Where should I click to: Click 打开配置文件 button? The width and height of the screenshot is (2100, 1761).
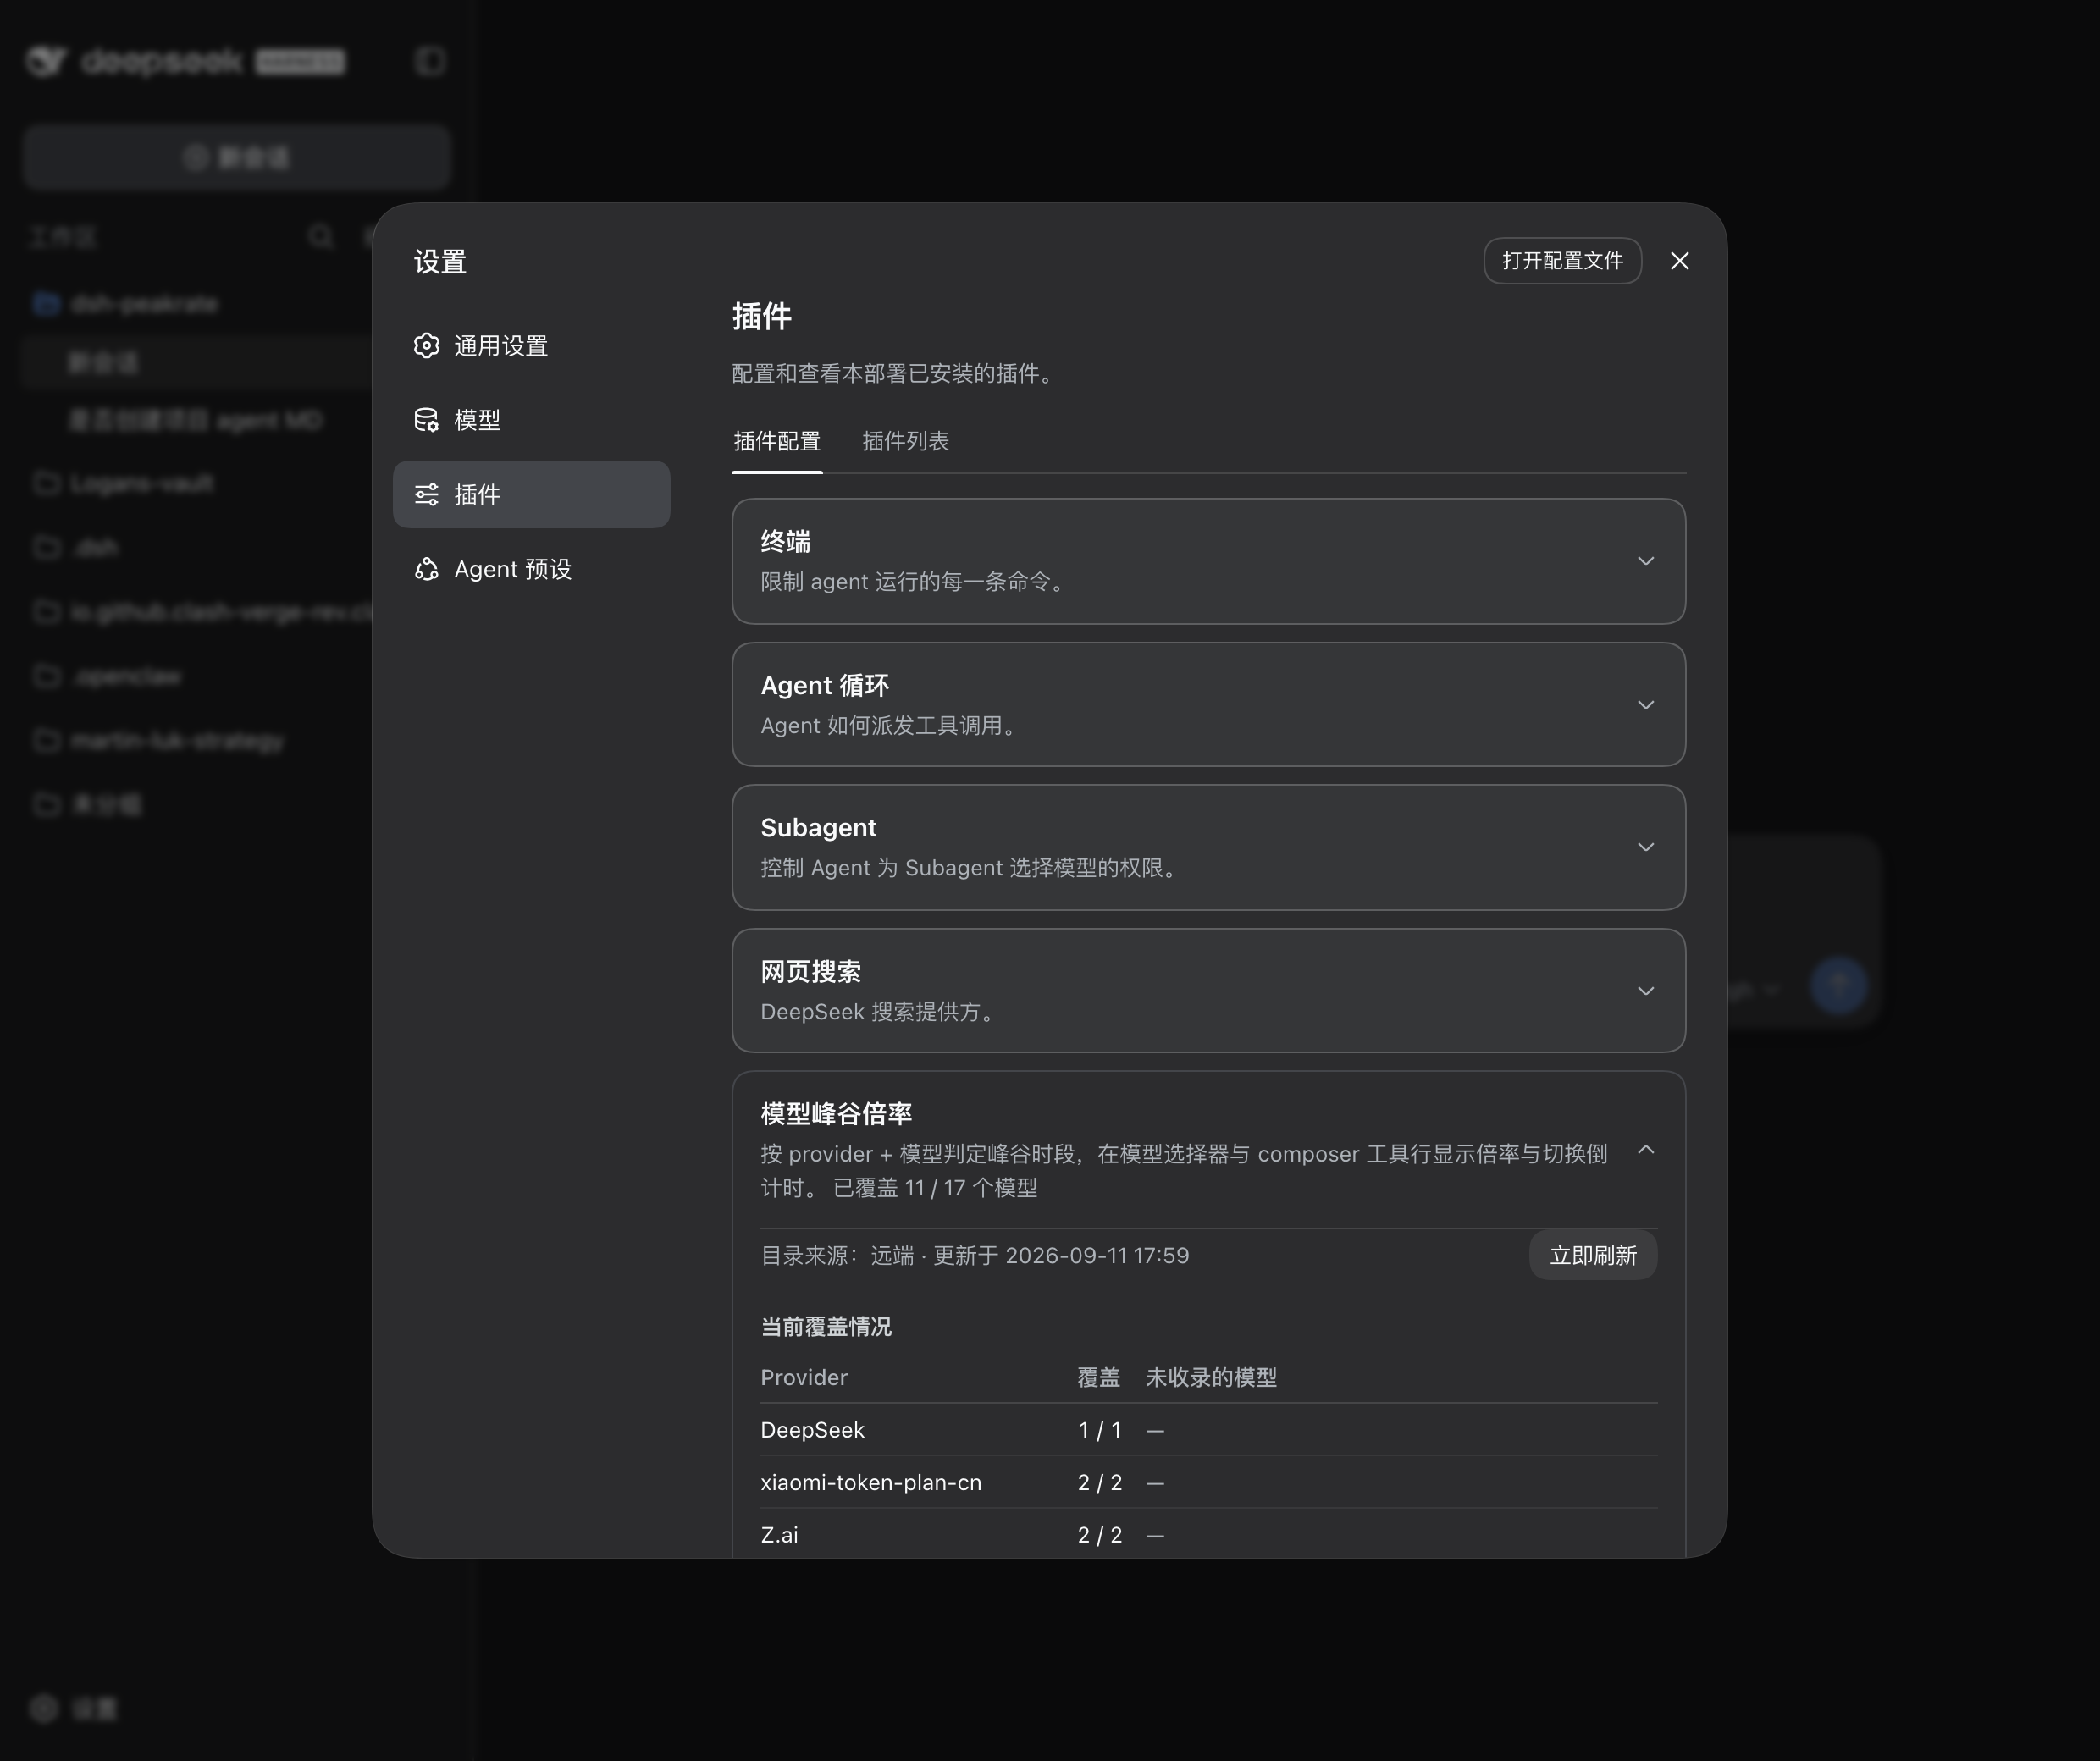[1562, 261]
